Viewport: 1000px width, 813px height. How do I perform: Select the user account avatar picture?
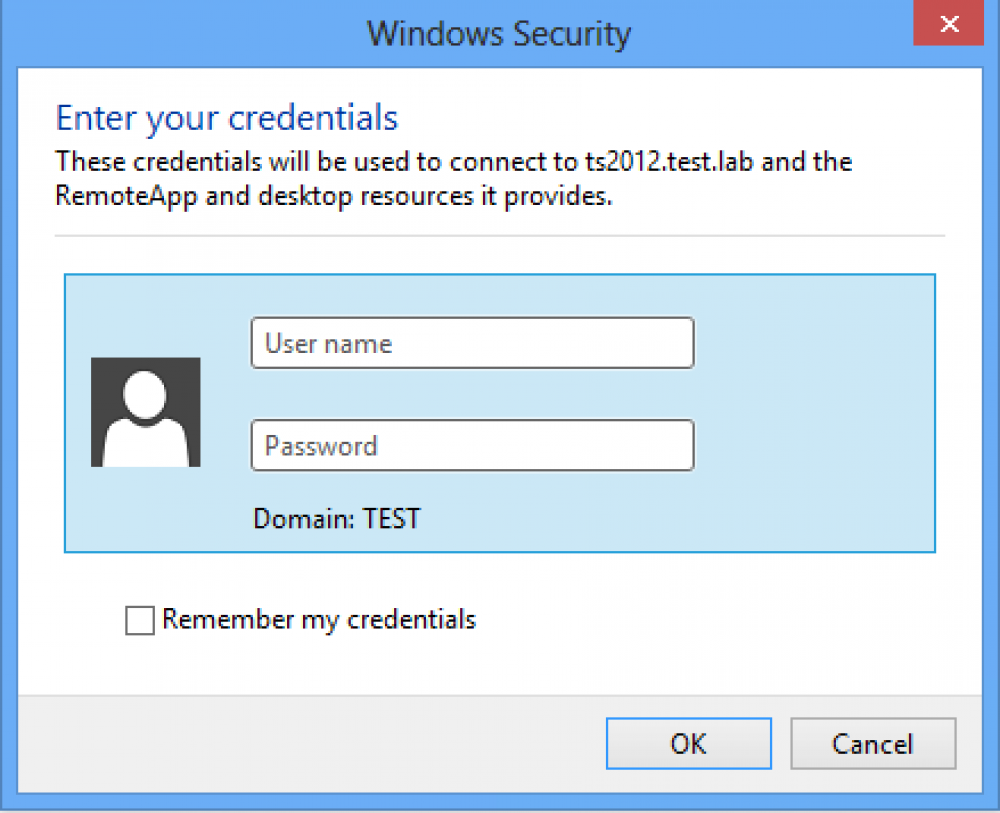146,412
